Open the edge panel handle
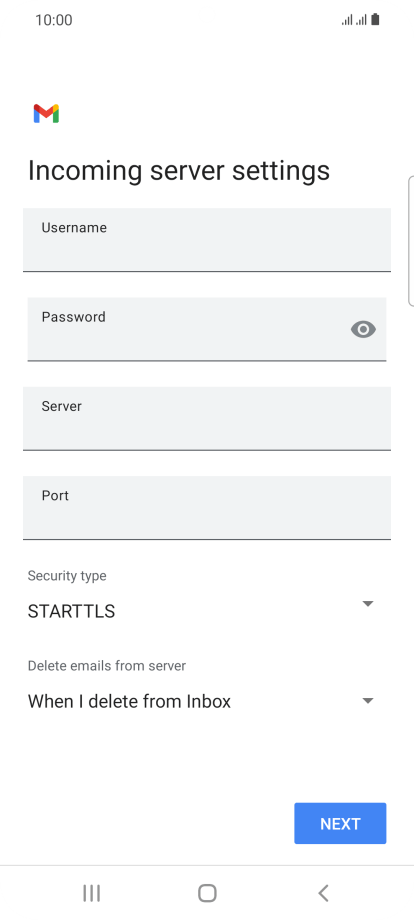Image resolution: width=414 pixels, height=920 pixels. pos(410,241)
